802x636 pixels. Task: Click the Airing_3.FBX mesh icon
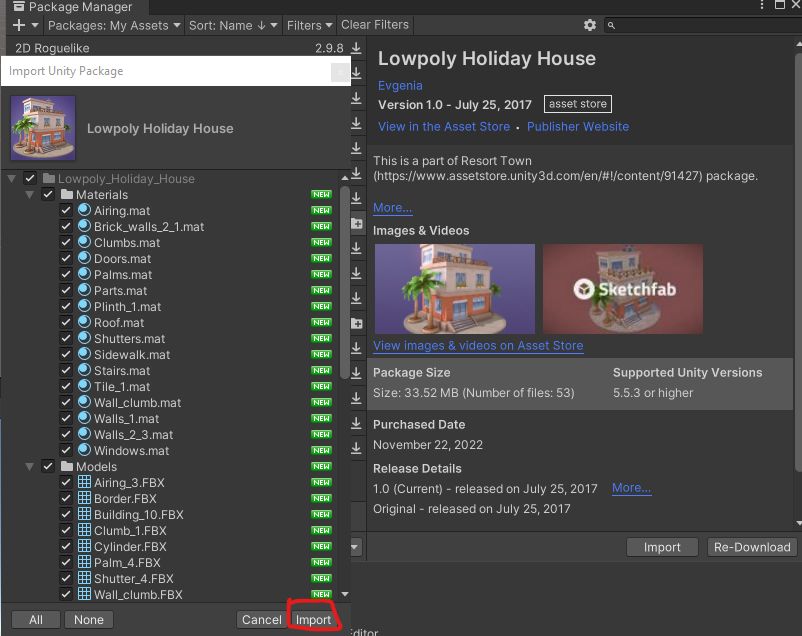coord(84,482)
